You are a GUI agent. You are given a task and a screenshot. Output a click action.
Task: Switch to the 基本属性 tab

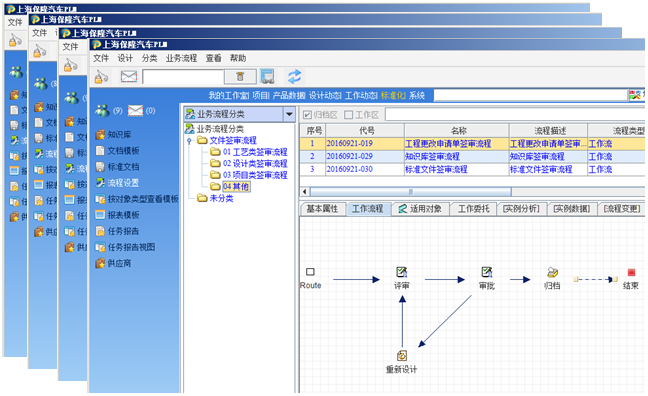[x=322, y=209]
